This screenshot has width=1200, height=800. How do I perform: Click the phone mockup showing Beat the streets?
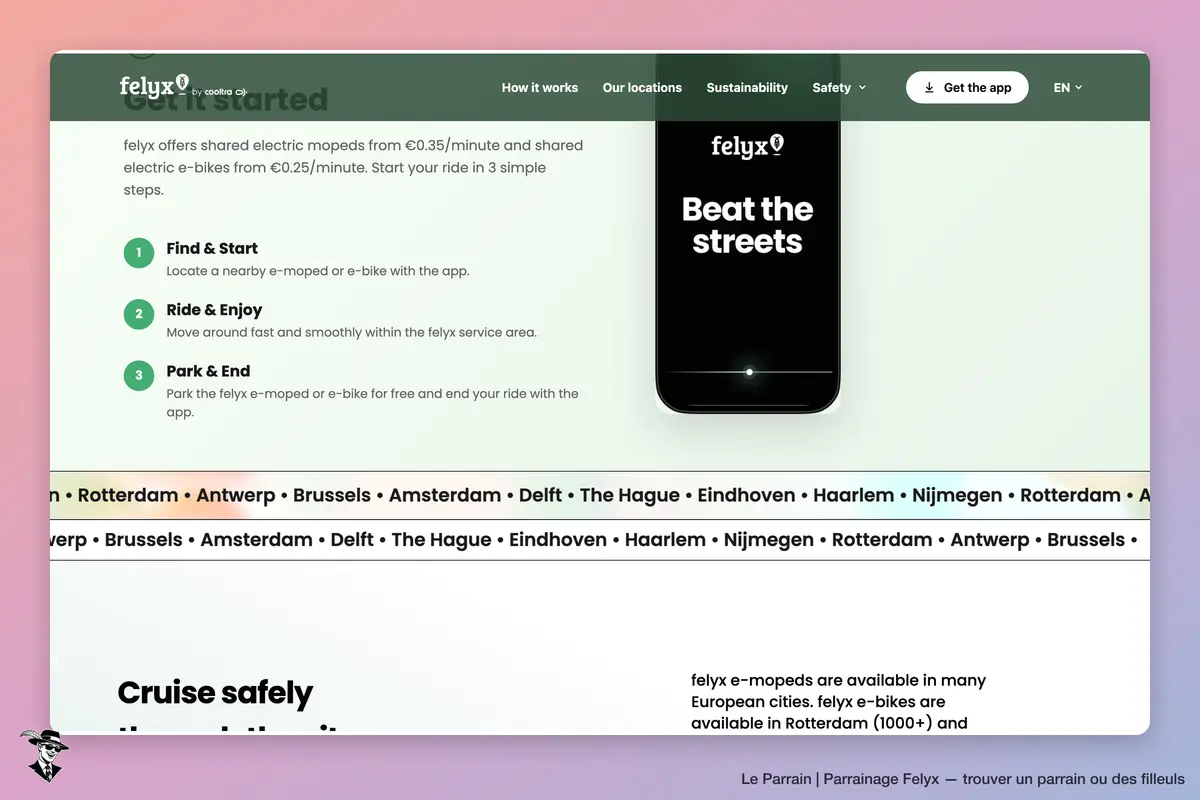(x=748, y=265)
